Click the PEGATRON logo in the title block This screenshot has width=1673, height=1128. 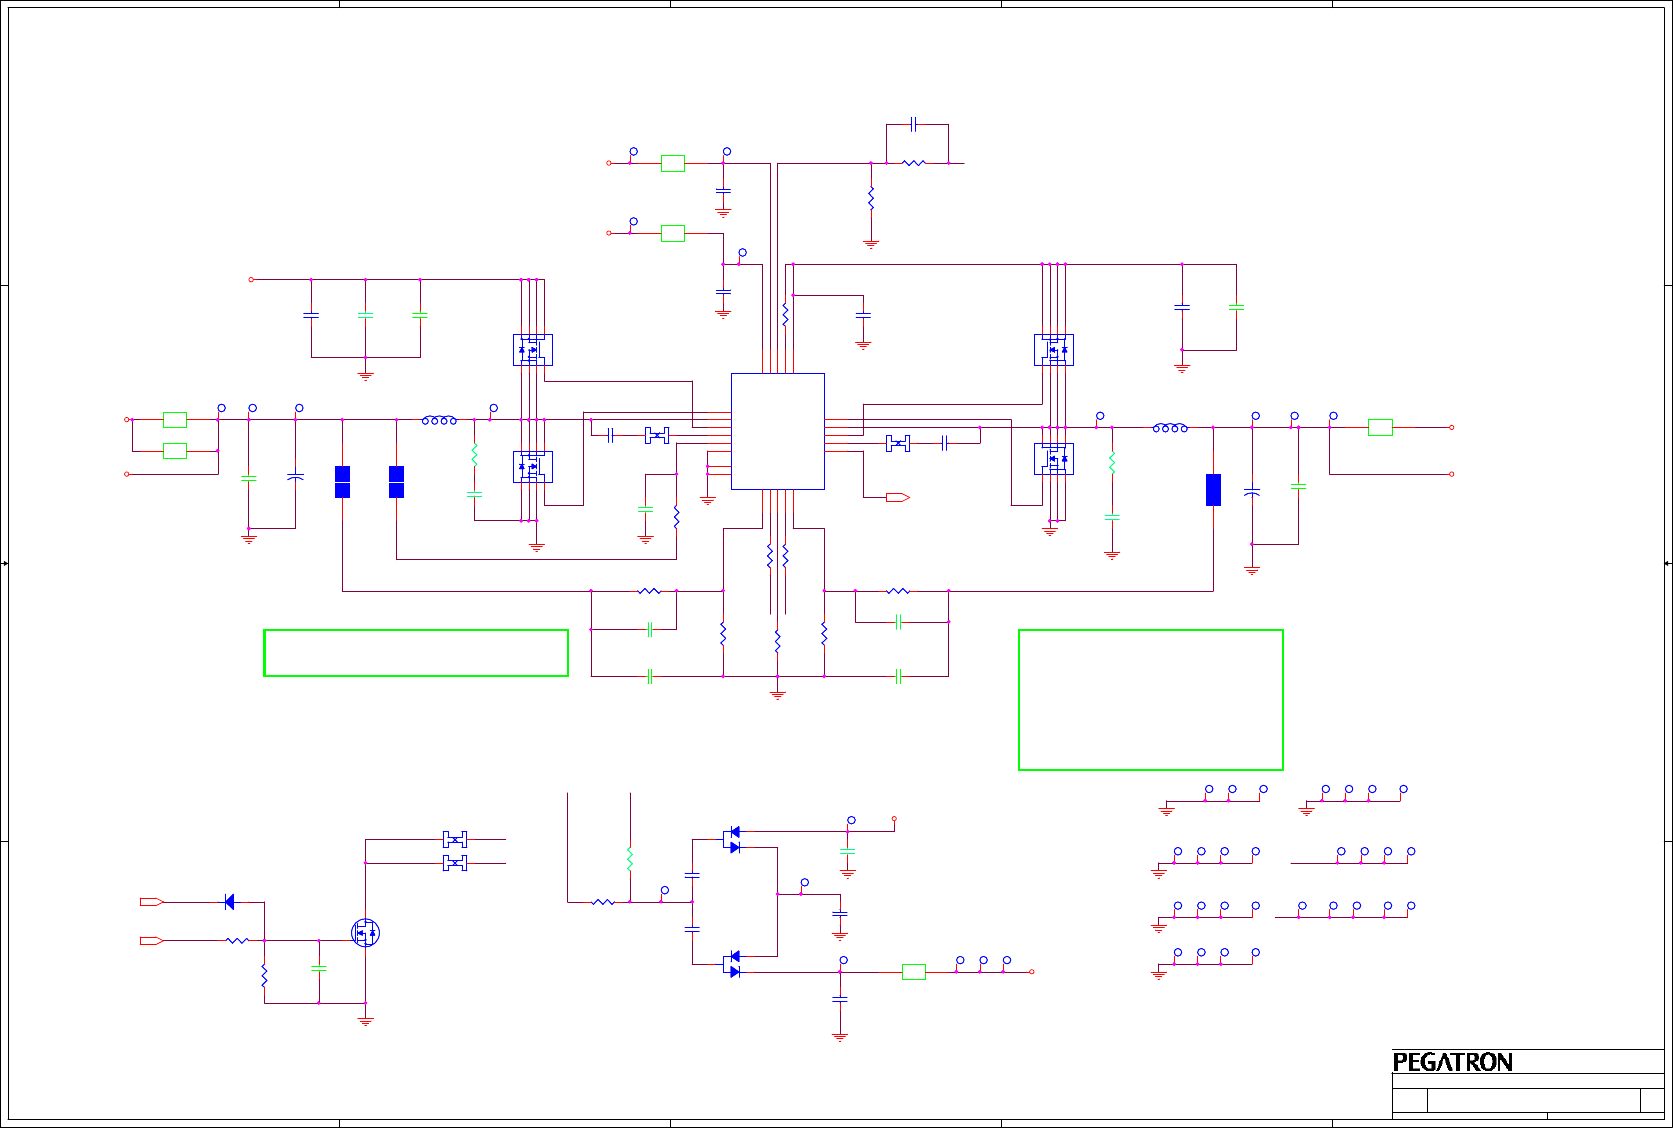coord(1452,1062)
